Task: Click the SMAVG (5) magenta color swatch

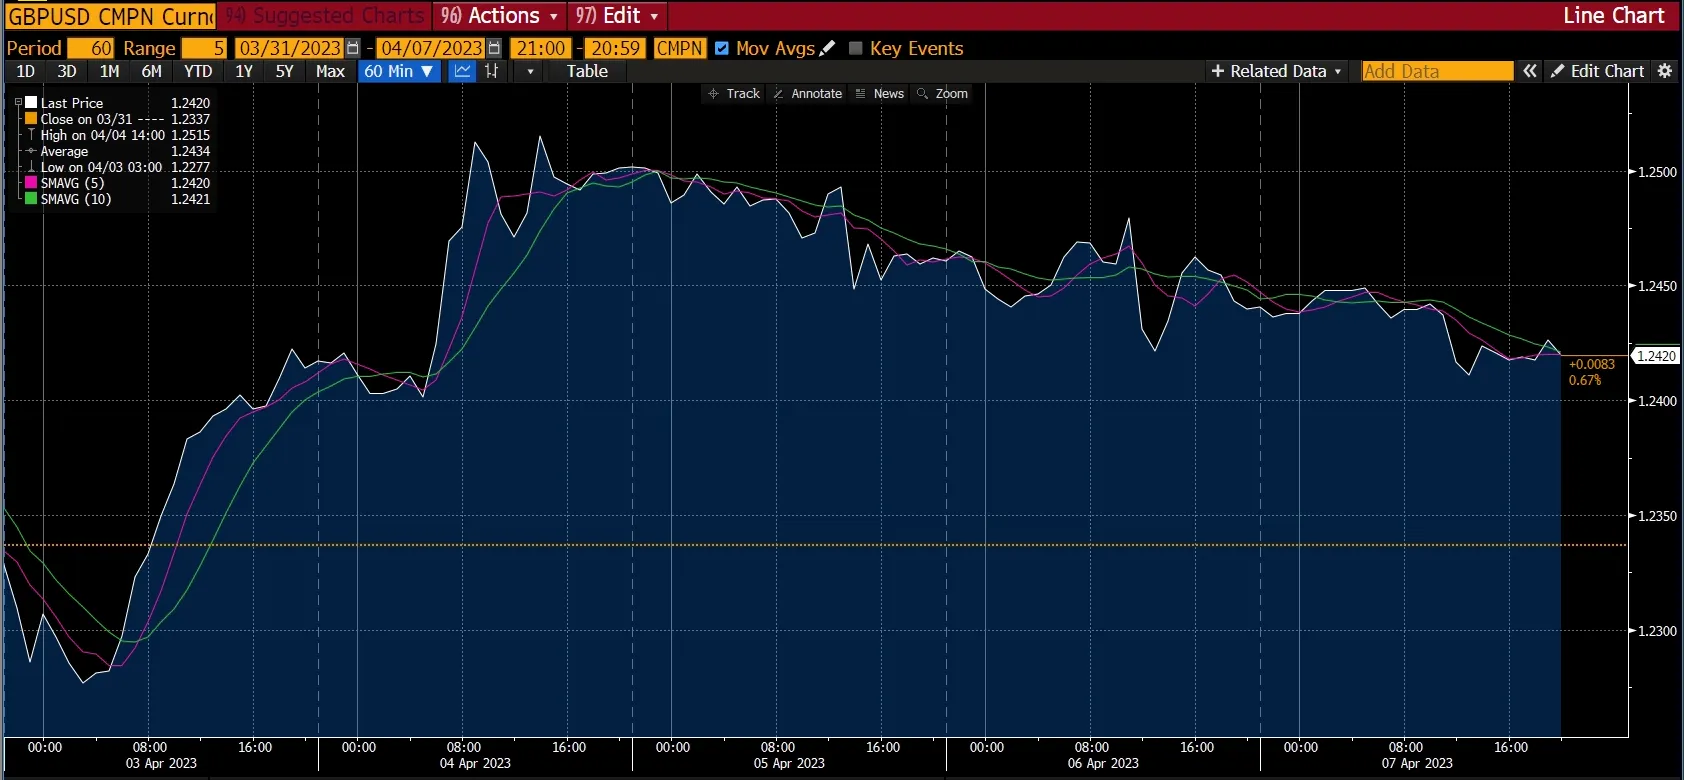Action: point(31,183)
